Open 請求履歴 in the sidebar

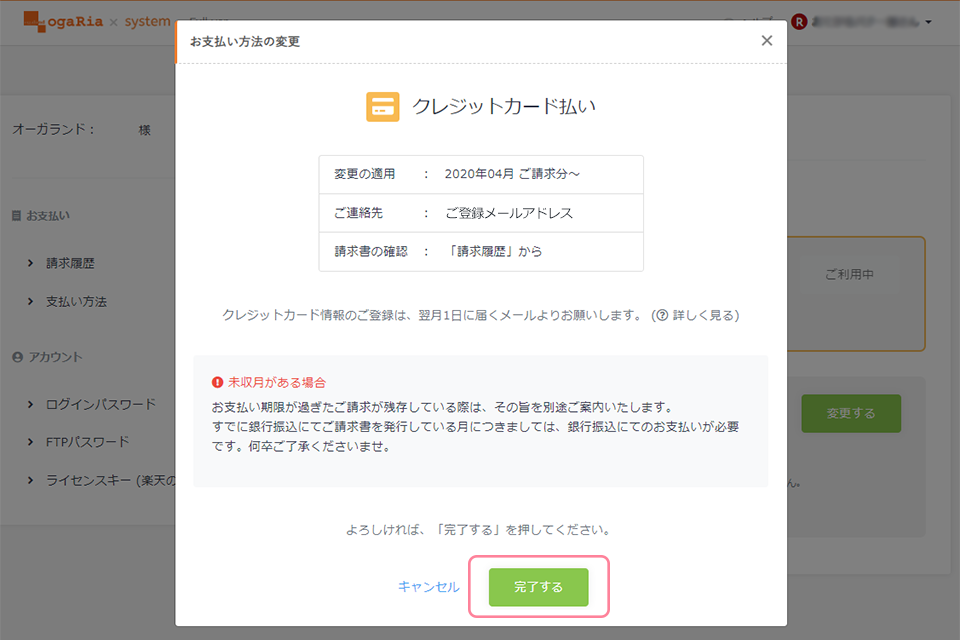pos(70,263)
